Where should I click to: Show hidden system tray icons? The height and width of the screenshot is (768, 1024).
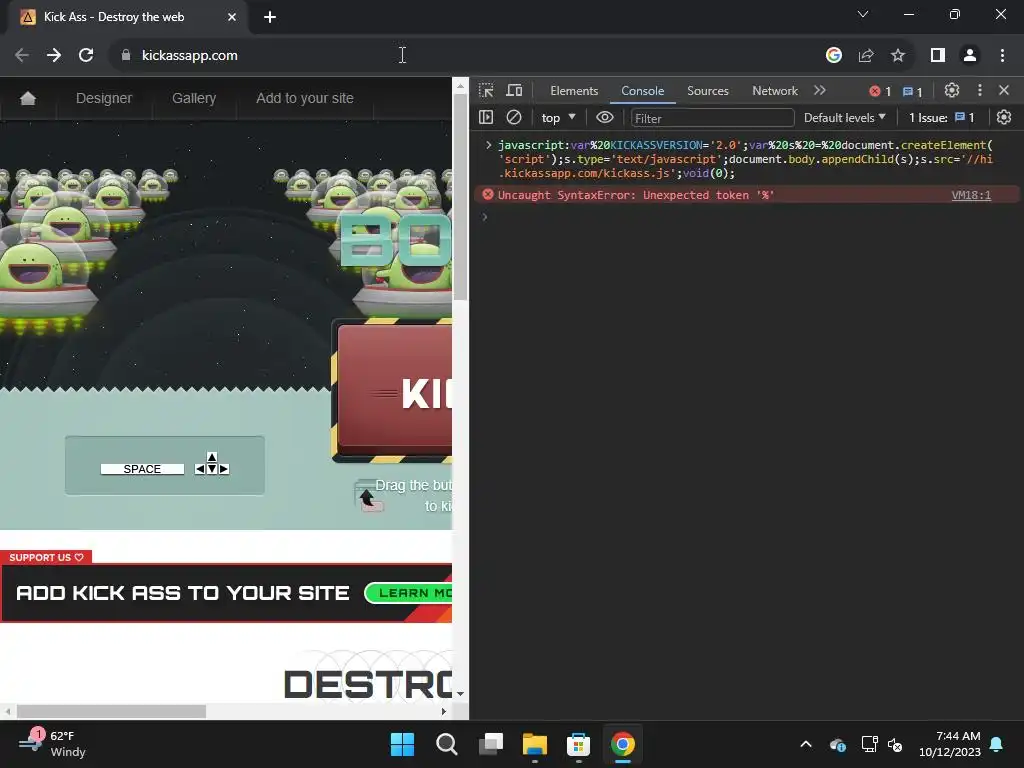coord(806,744)
